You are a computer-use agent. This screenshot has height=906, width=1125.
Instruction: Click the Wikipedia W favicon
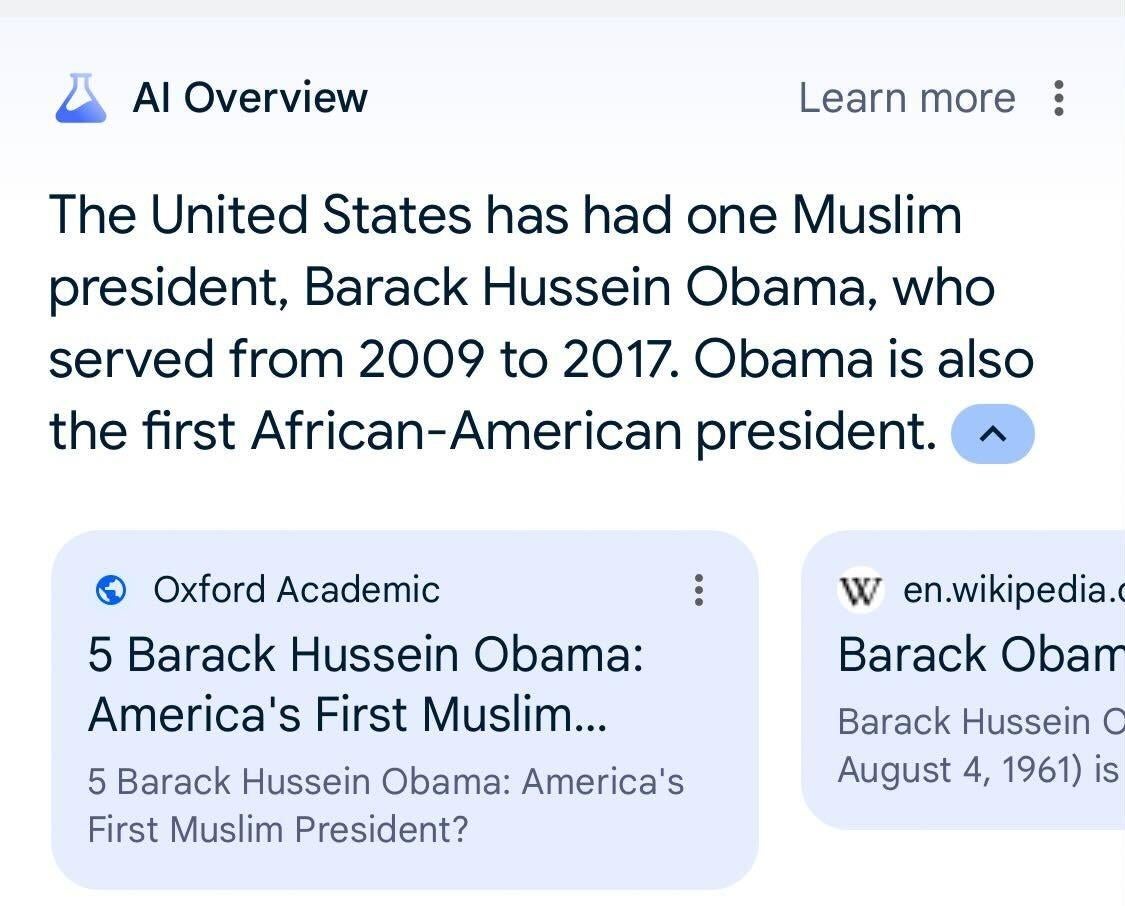pos(858,590)
